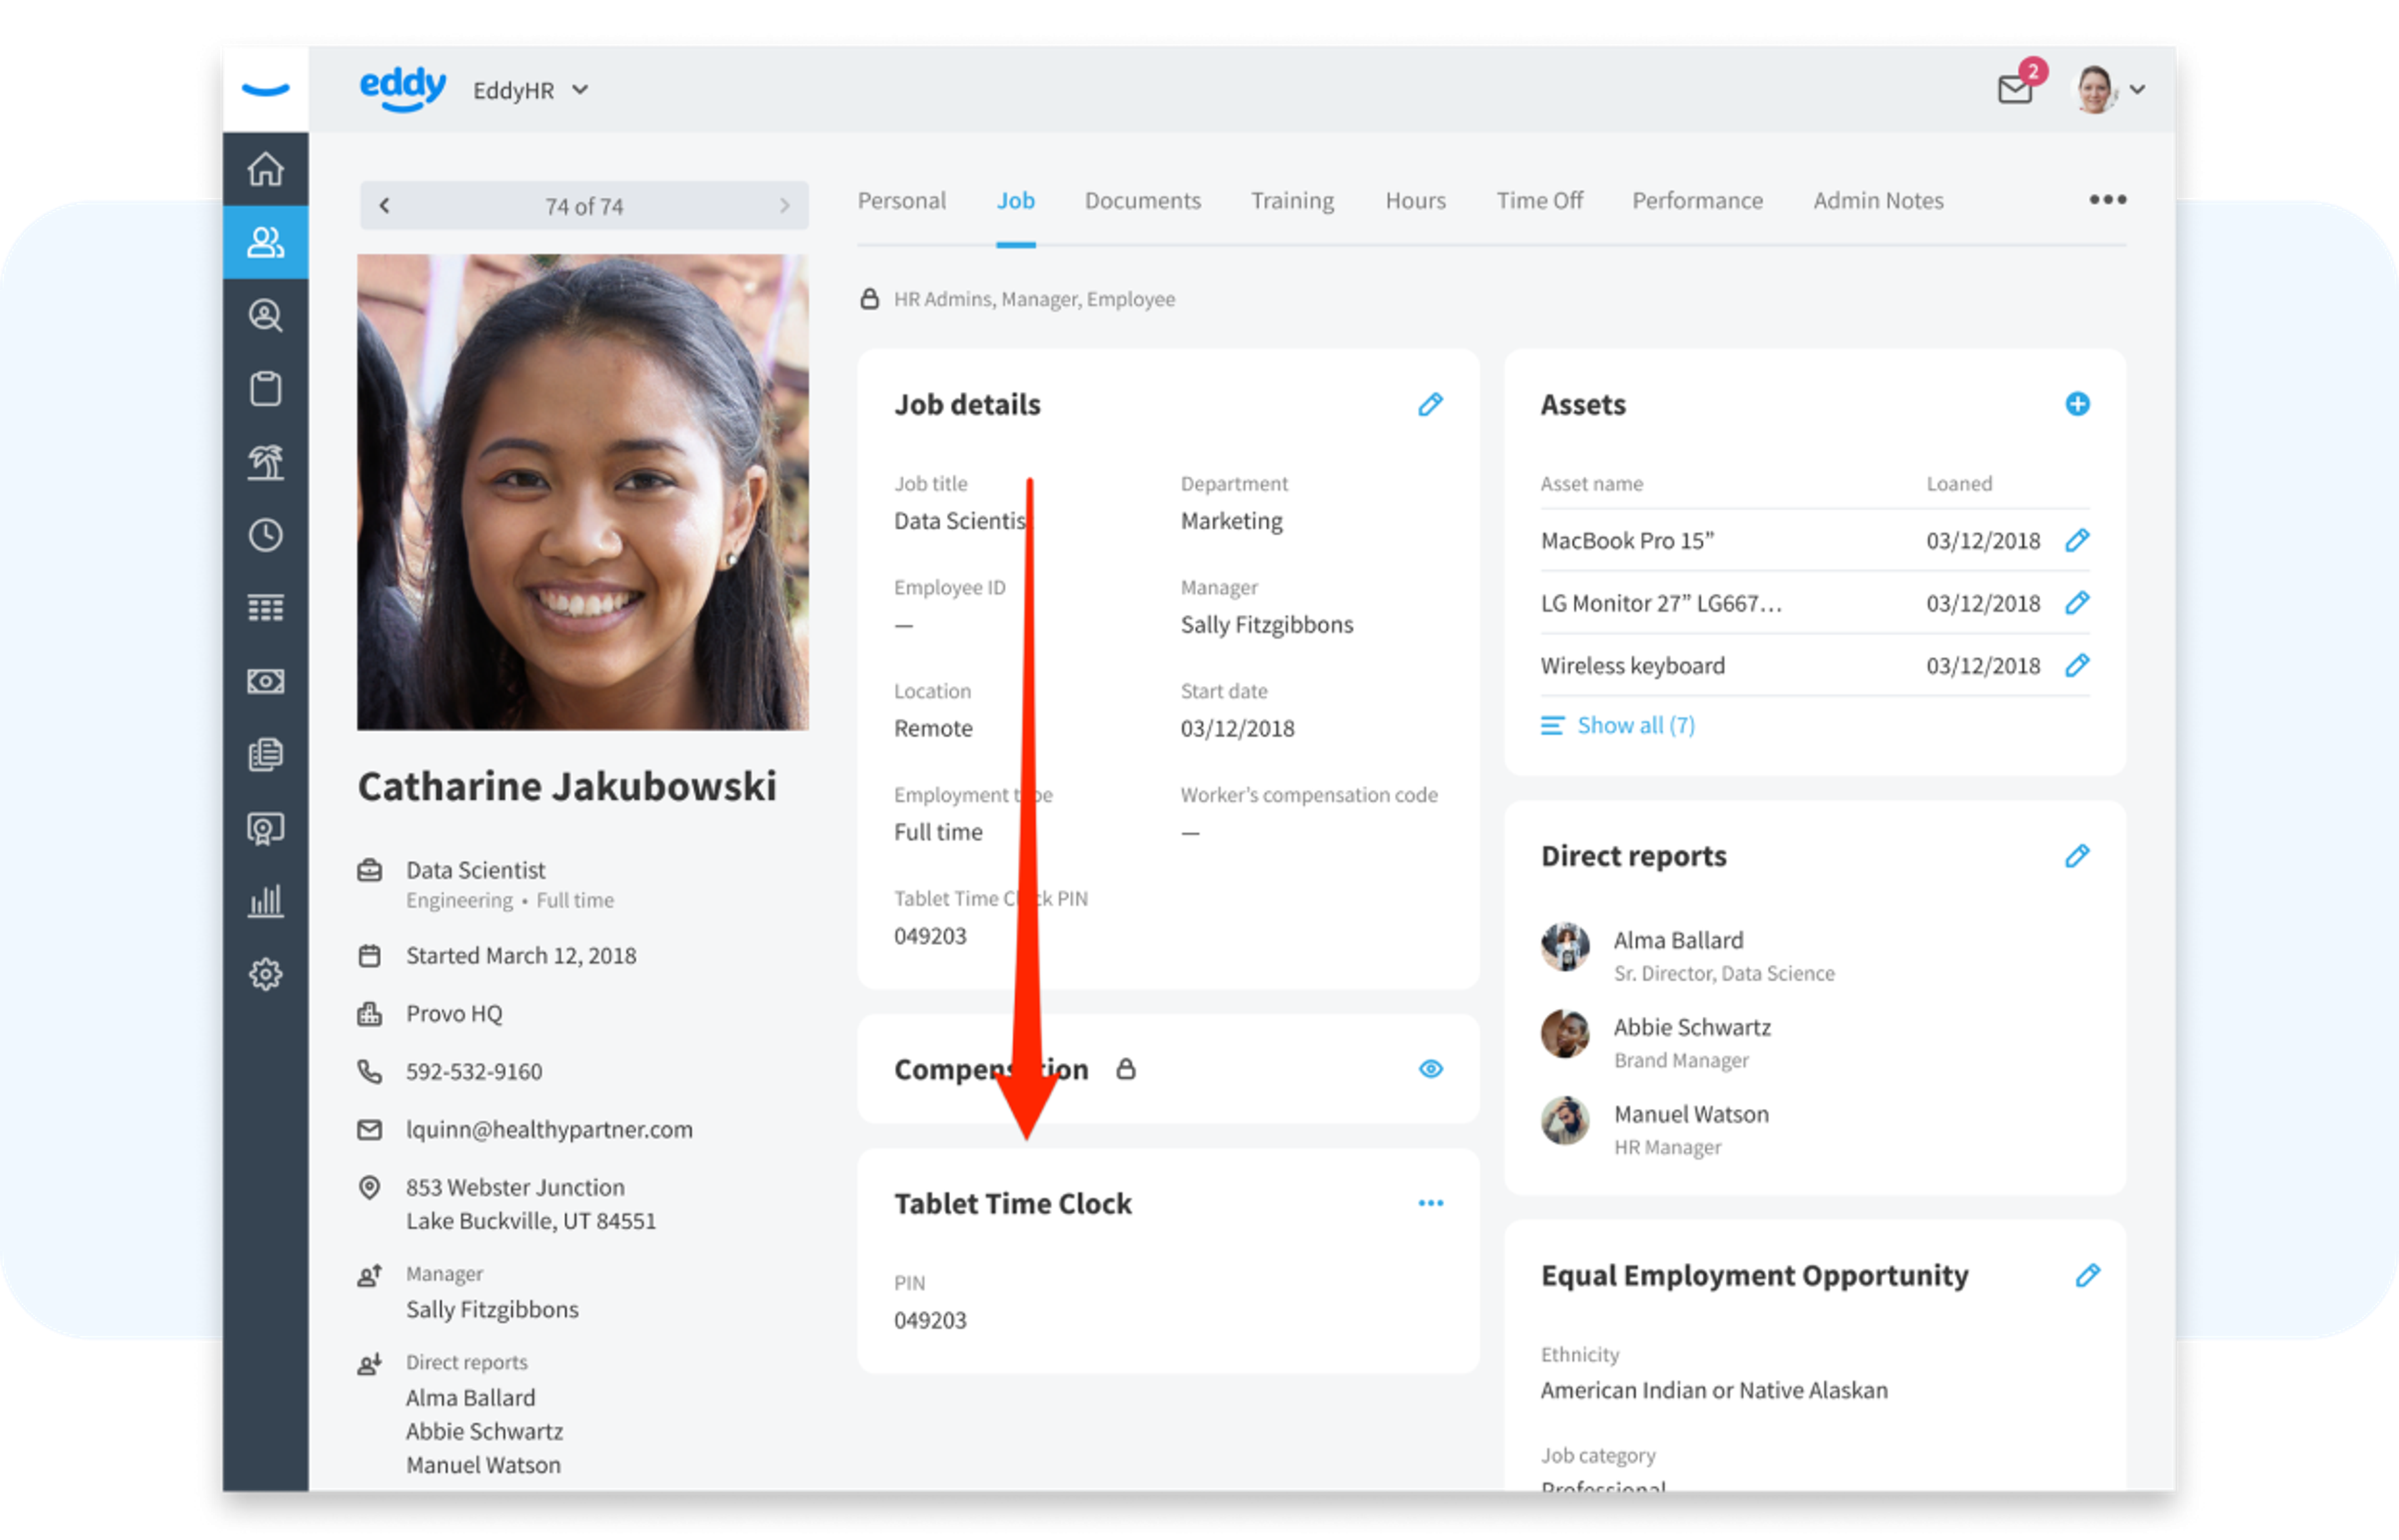Open Abbie Schwartz in Direct reports card
The height and width of the screenshot is (1540, 2399).
(1692, 1027)
